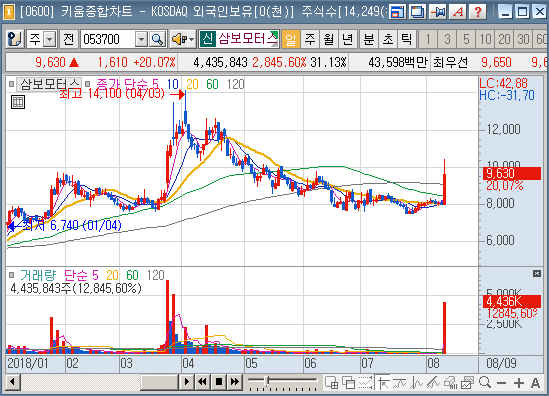Screen dimensions: 549x396
Task: Close the volume pane with its X icon
Action: [537, 273]
